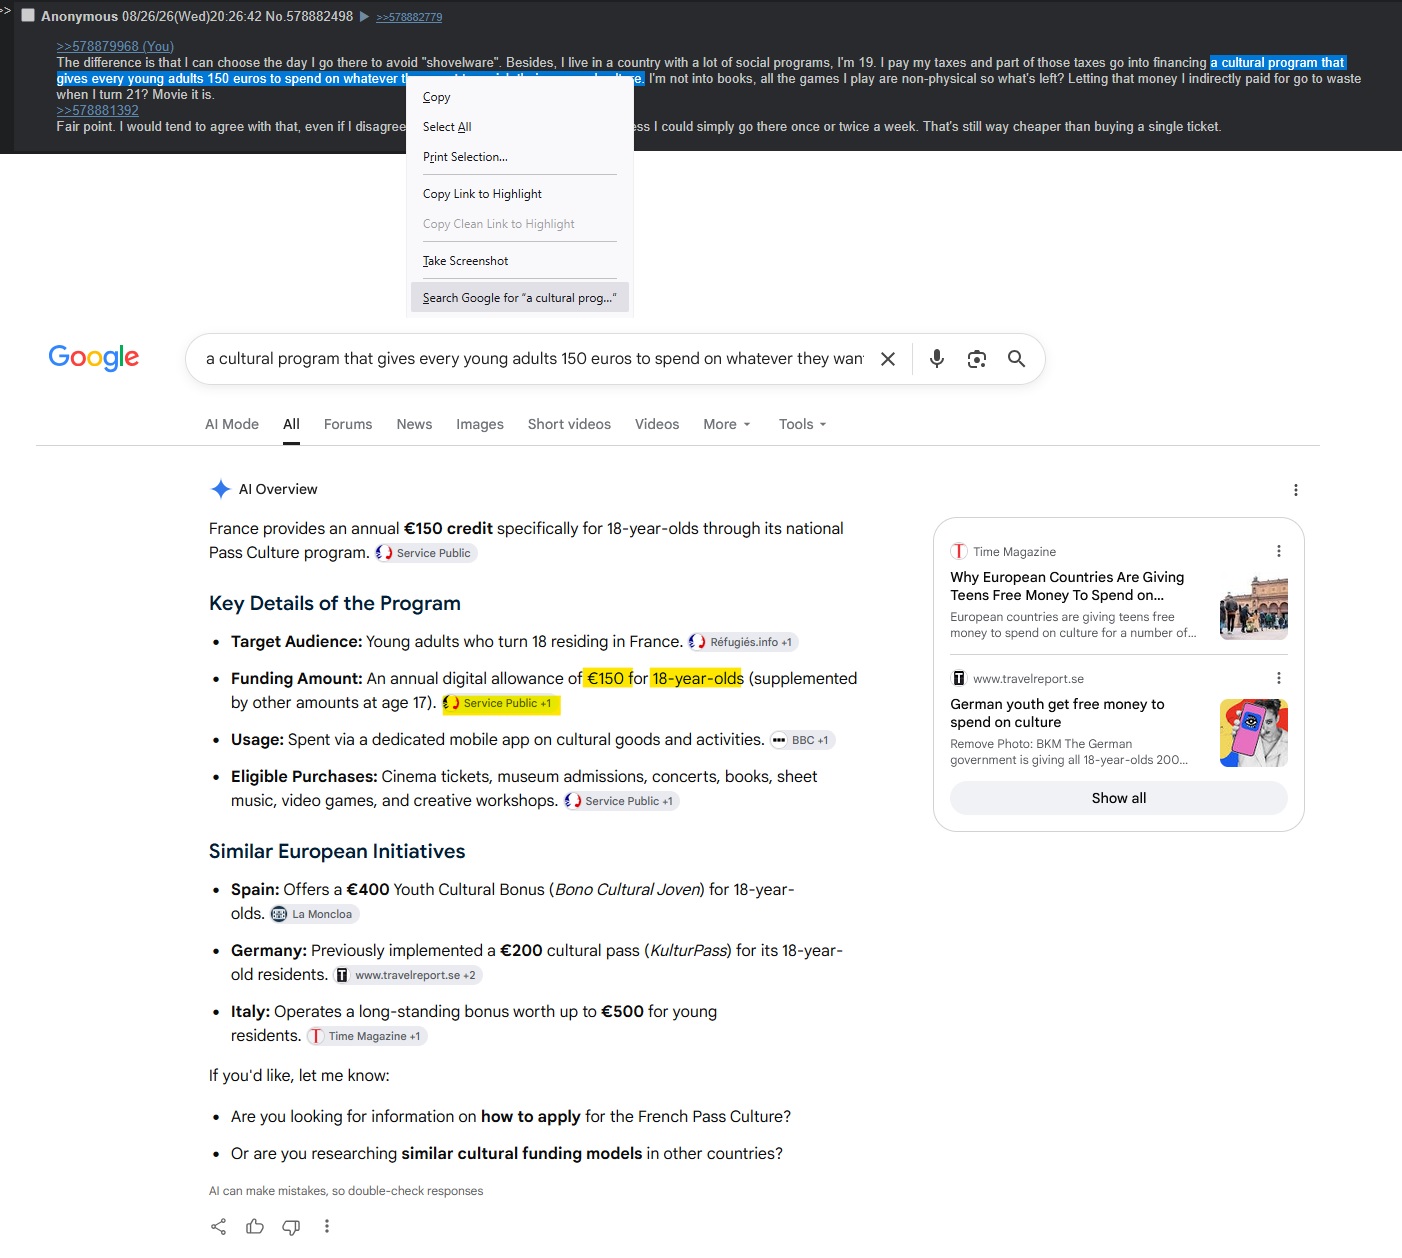Follow the >>578881392 quote link

click(x=97, y=110)
